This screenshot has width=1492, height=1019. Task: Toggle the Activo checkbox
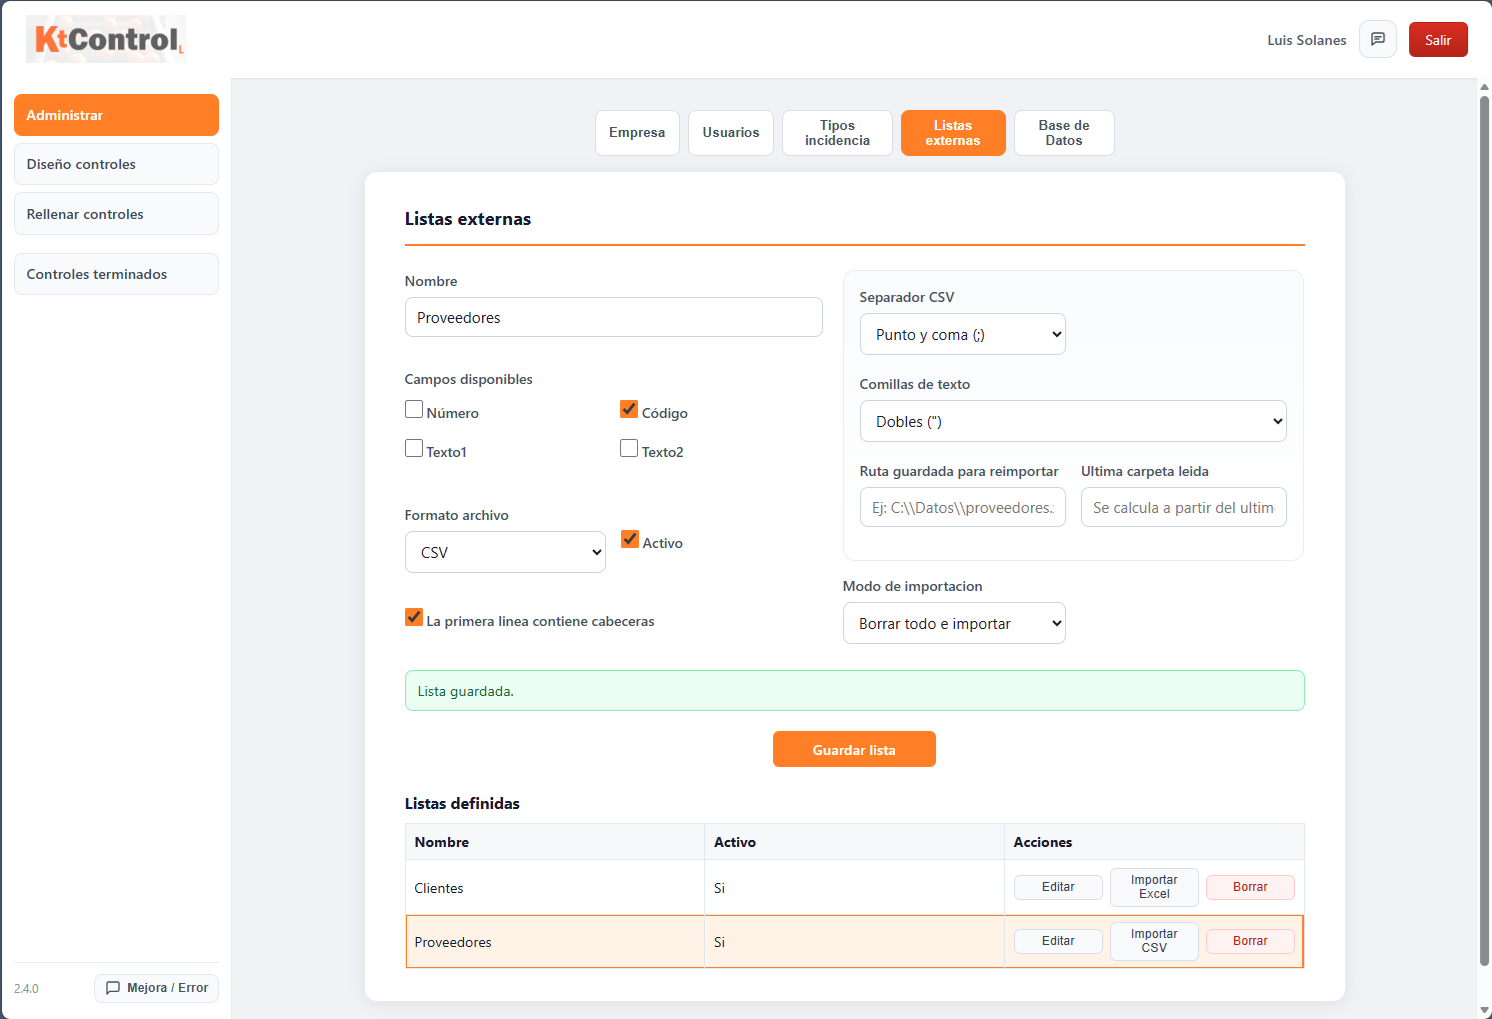630,540
